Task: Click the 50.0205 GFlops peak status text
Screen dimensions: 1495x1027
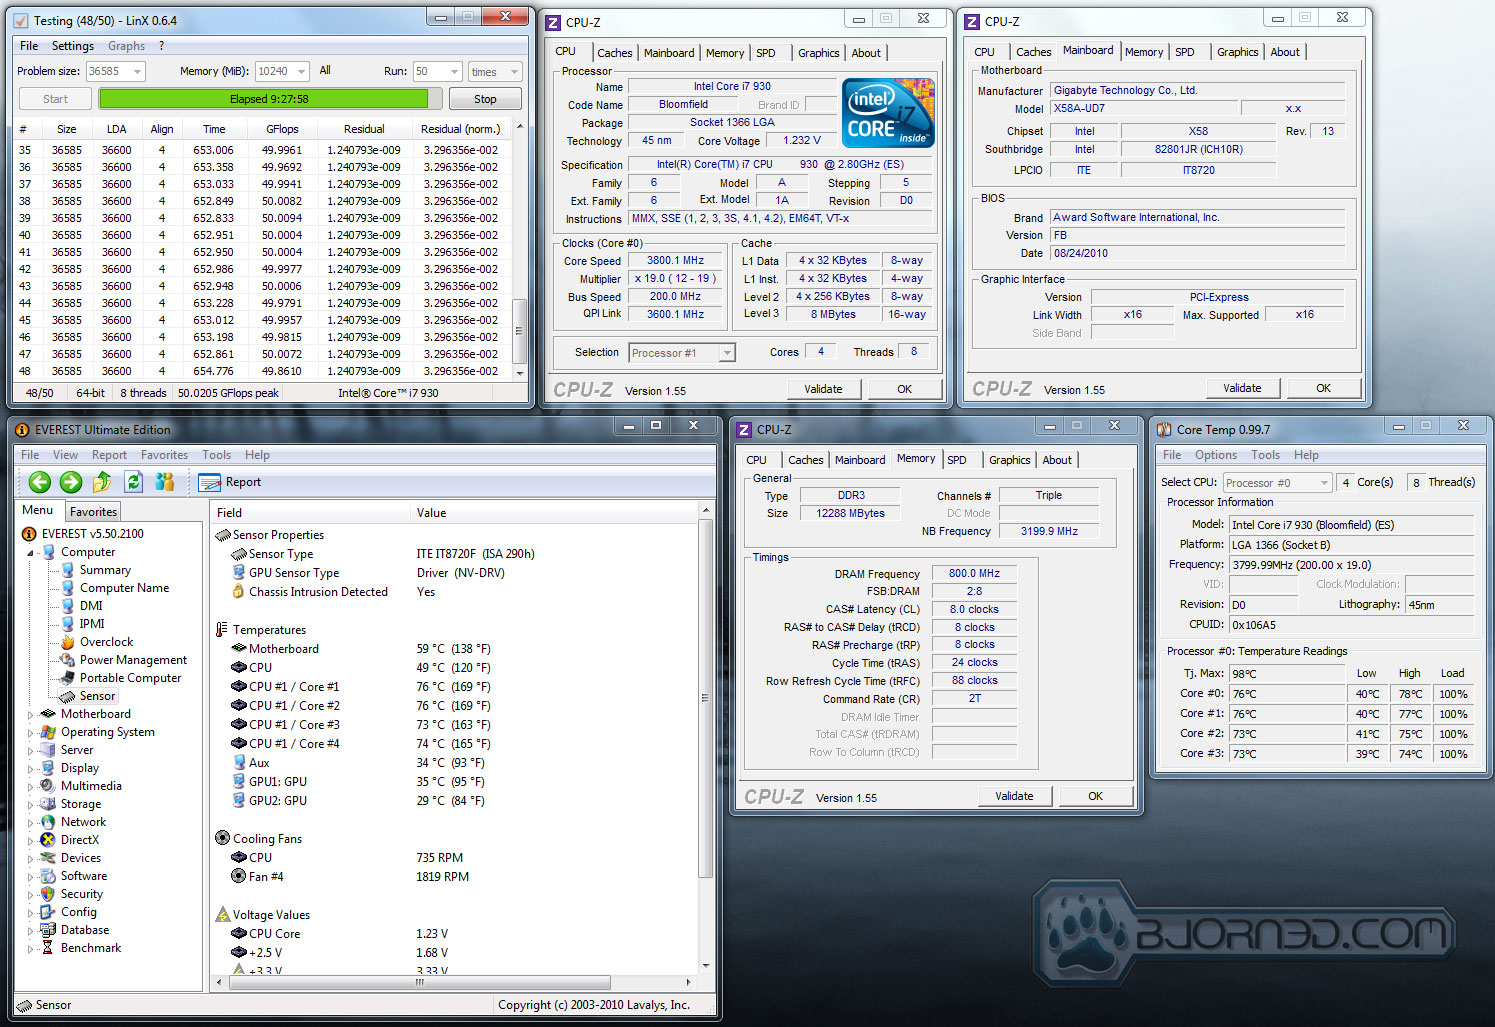Action: [228, 393]
